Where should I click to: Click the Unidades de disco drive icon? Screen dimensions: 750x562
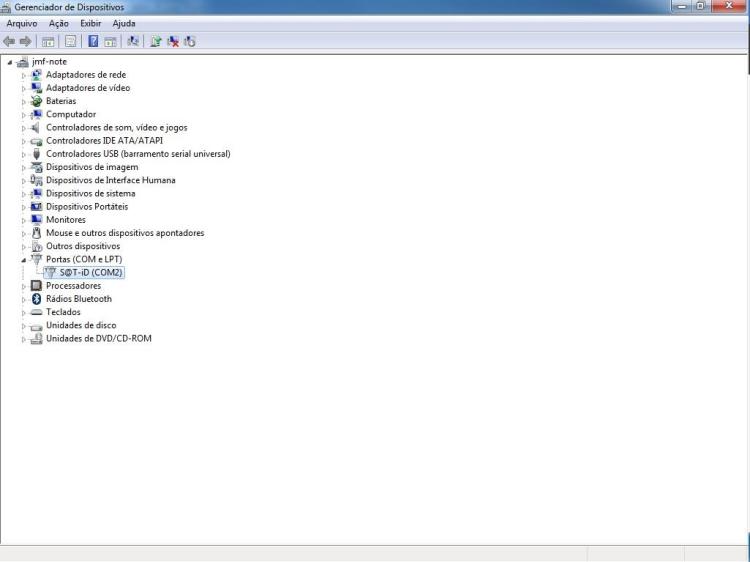click(x=36, y=326)
